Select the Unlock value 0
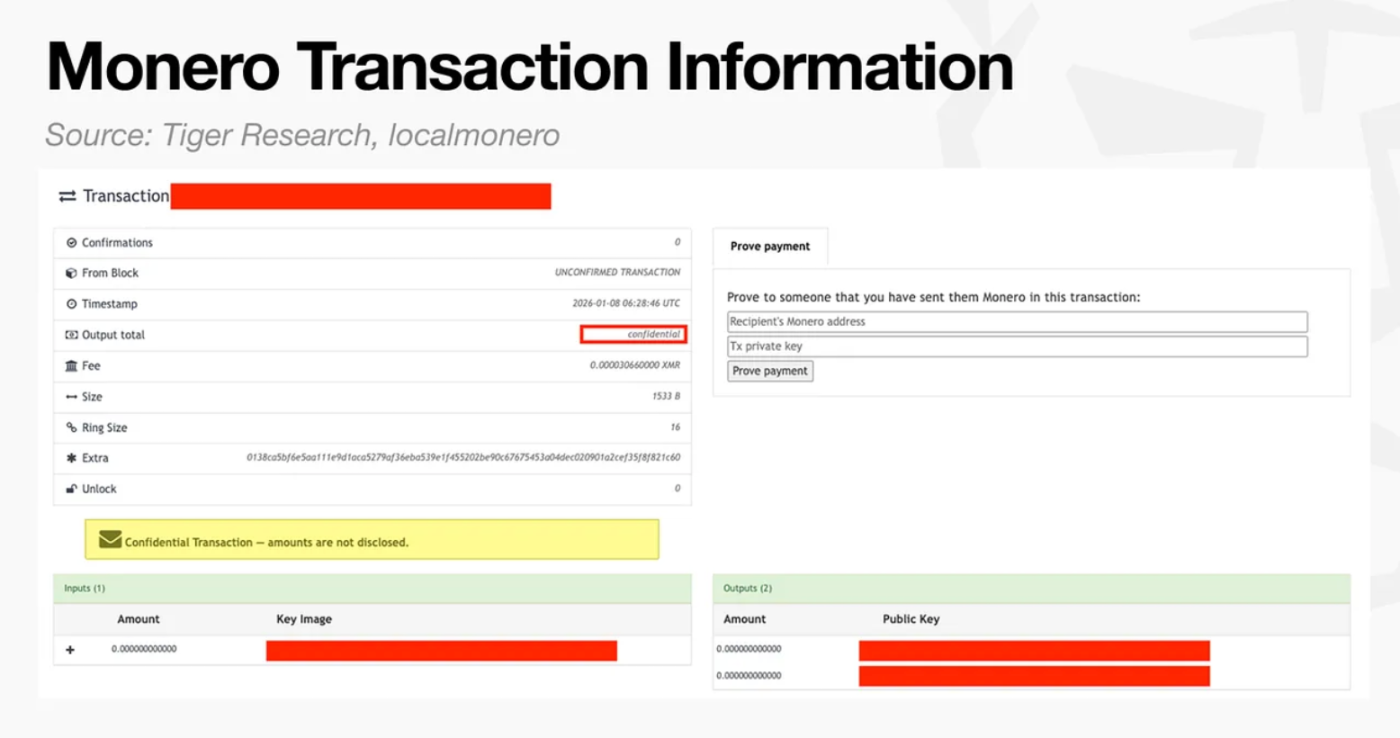Image resolution: width=1400 pixels, height=738 pixels. [677, 489]
